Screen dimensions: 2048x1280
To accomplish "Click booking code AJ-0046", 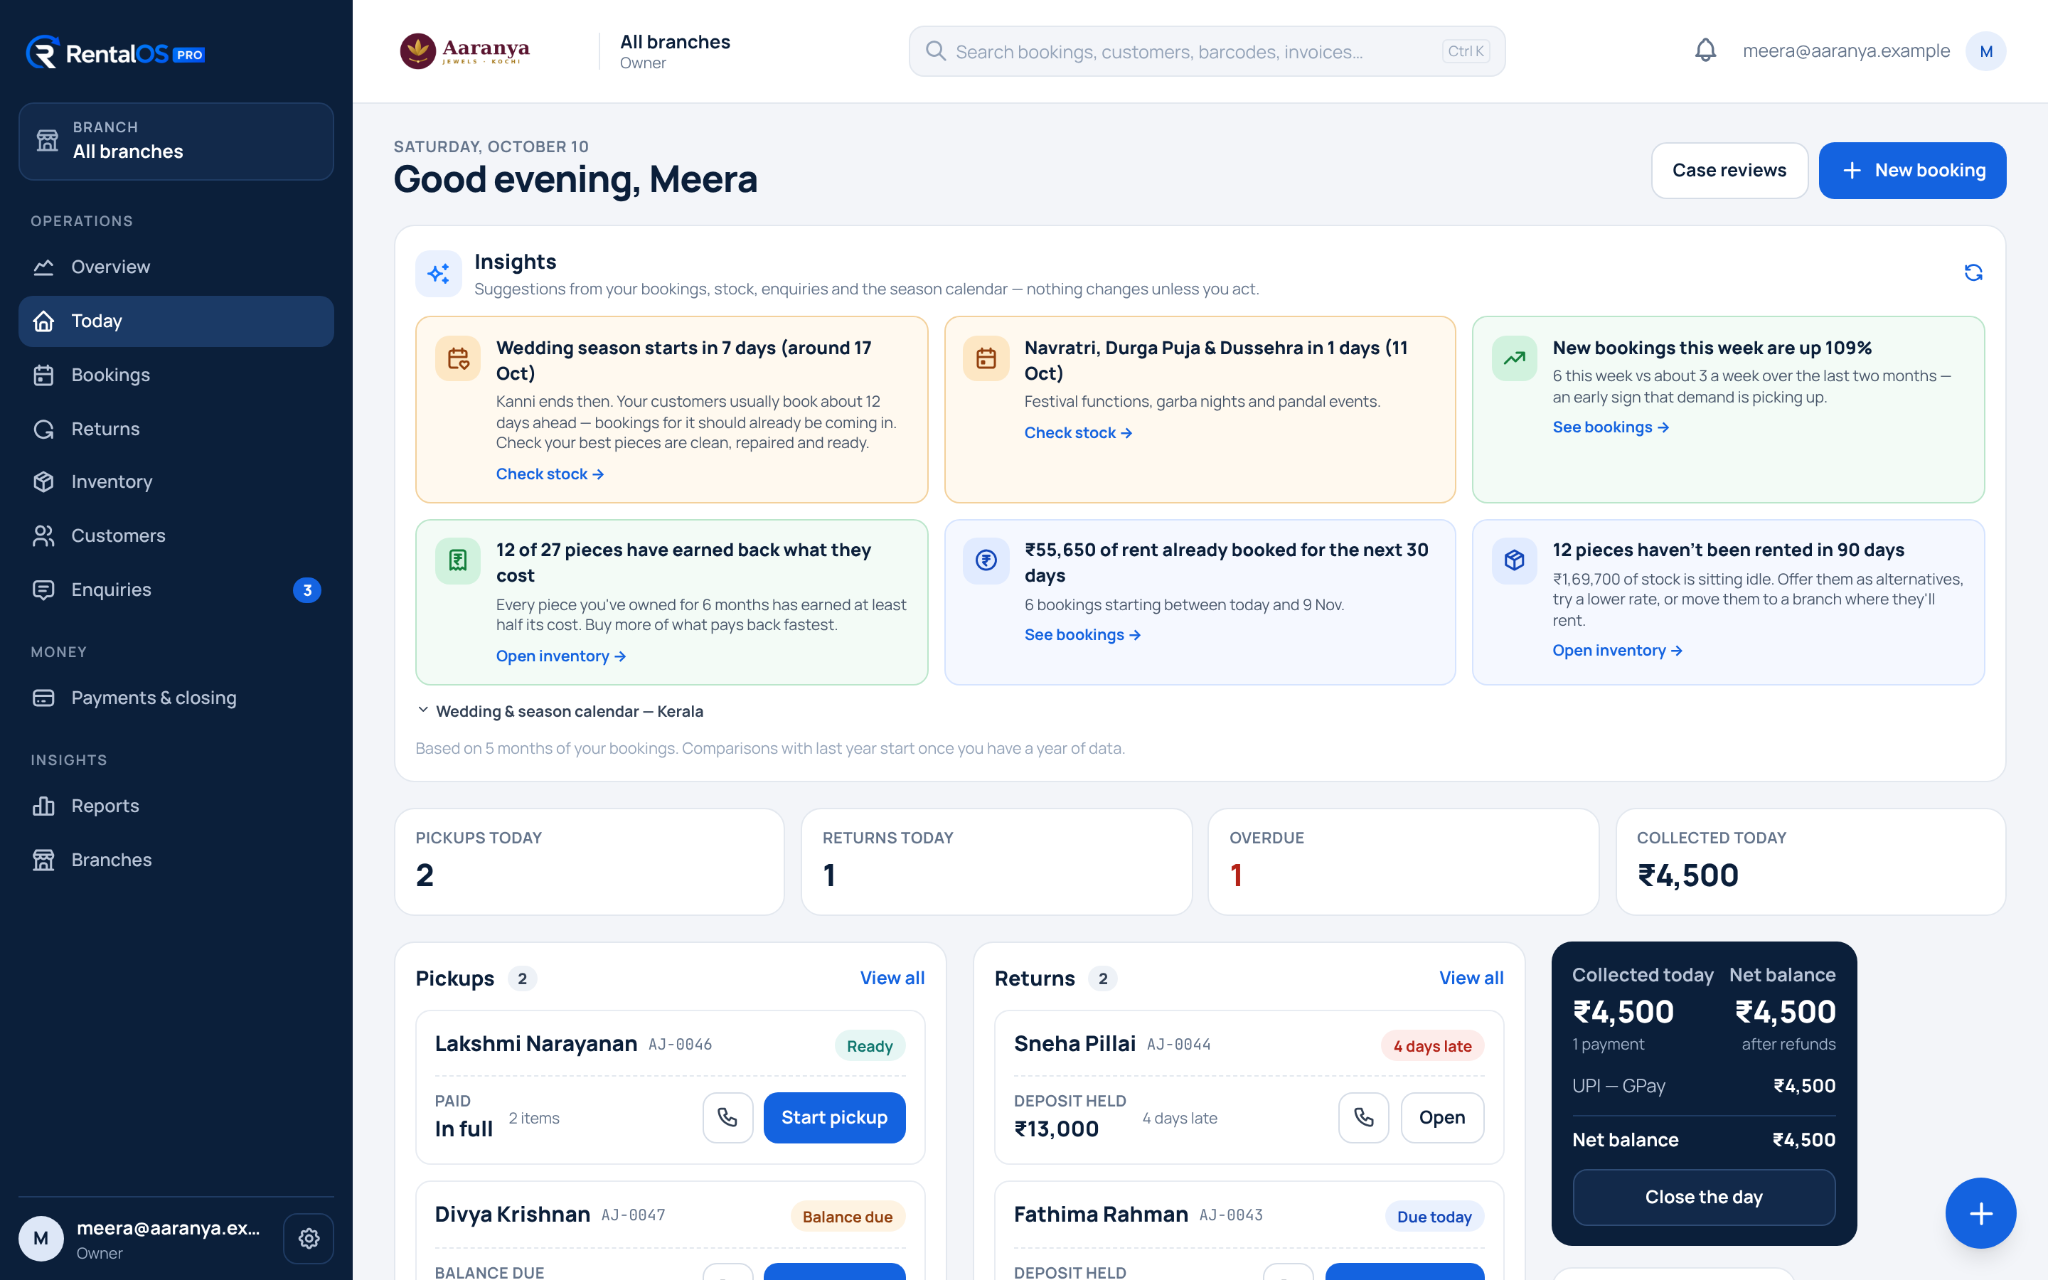I will pos(680,1045).
